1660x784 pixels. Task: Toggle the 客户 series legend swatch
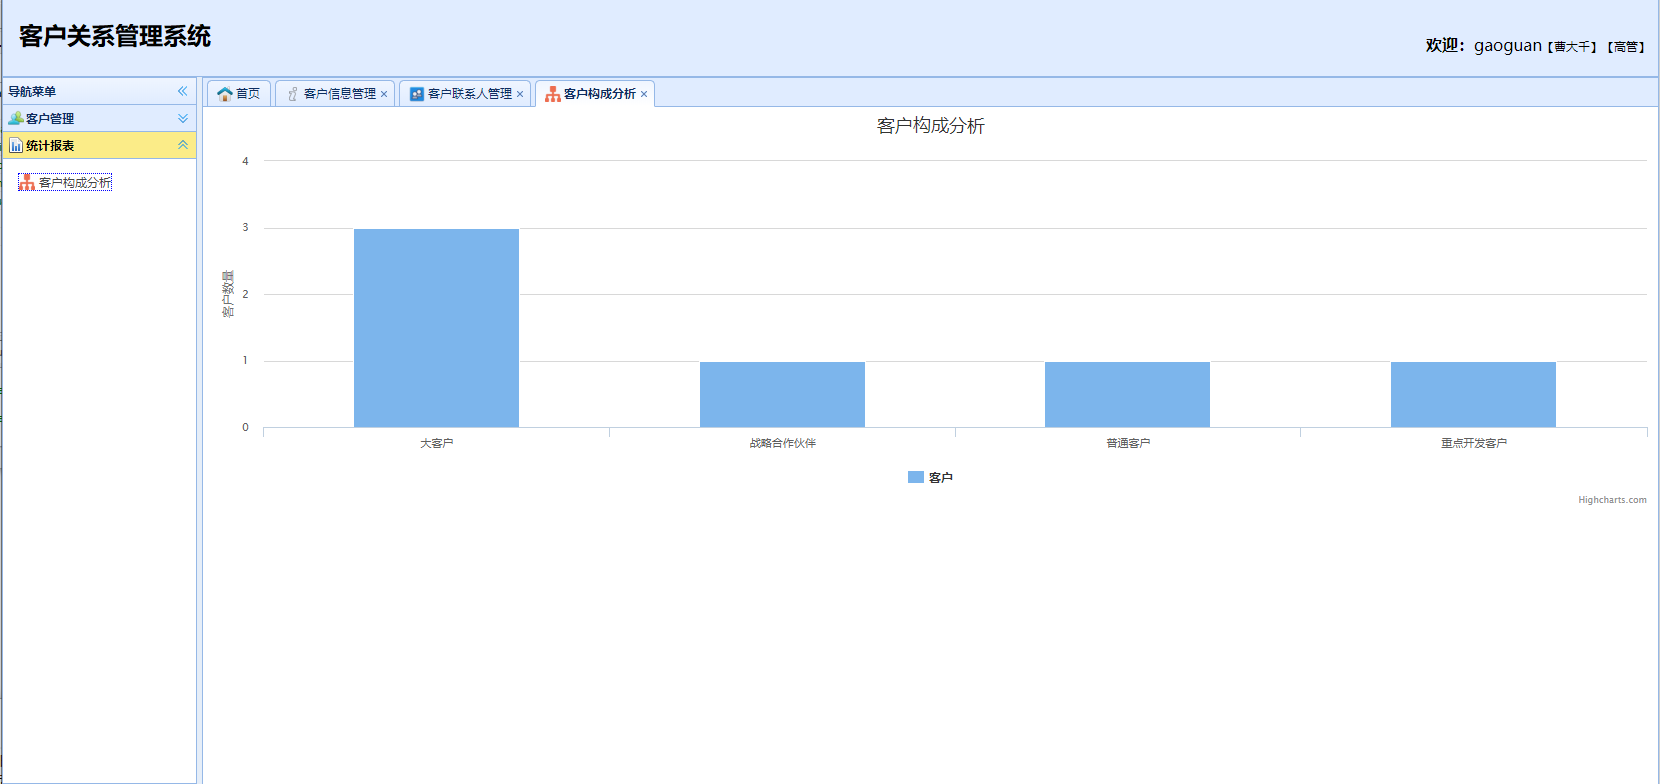point(916,477)
